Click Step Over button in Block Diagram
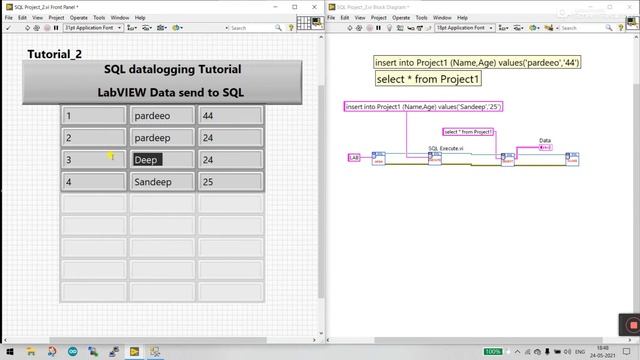The width and height of the screenshot is (640, 360). (x=420, y=28)
